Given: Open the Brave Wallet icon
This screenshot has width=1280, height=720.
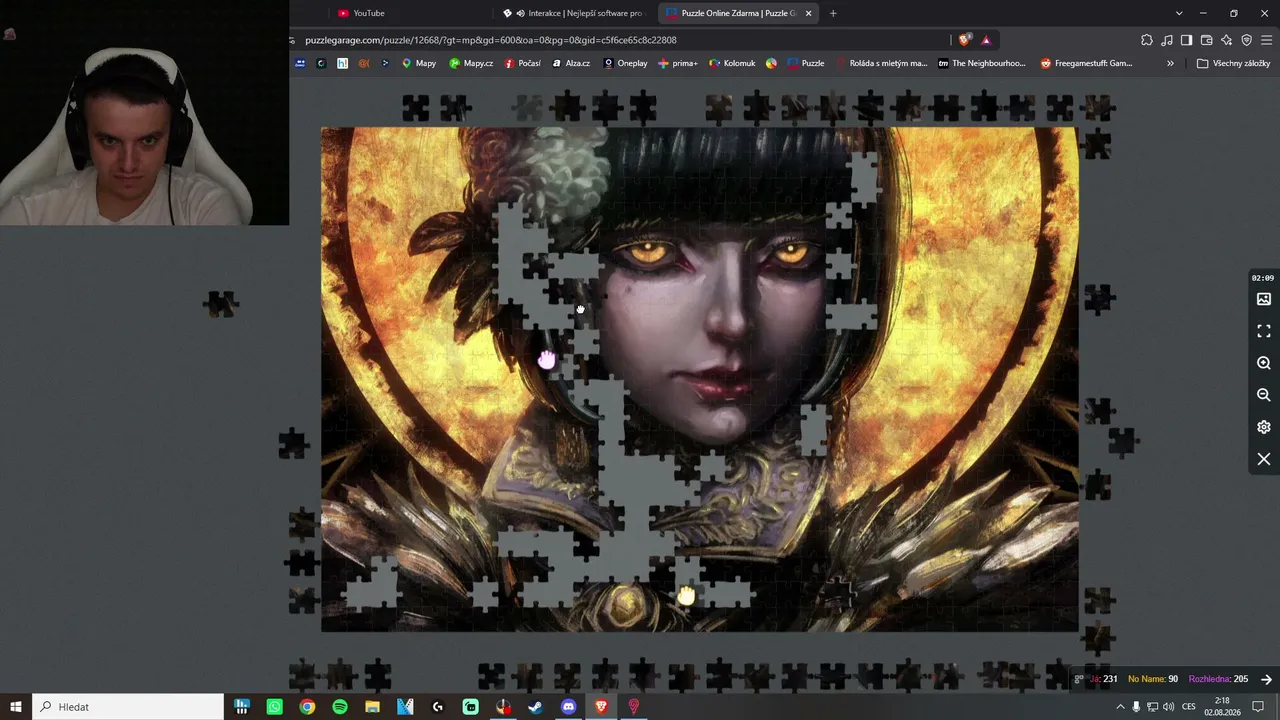Looking at the screenshot, I should coord(1206,40).
